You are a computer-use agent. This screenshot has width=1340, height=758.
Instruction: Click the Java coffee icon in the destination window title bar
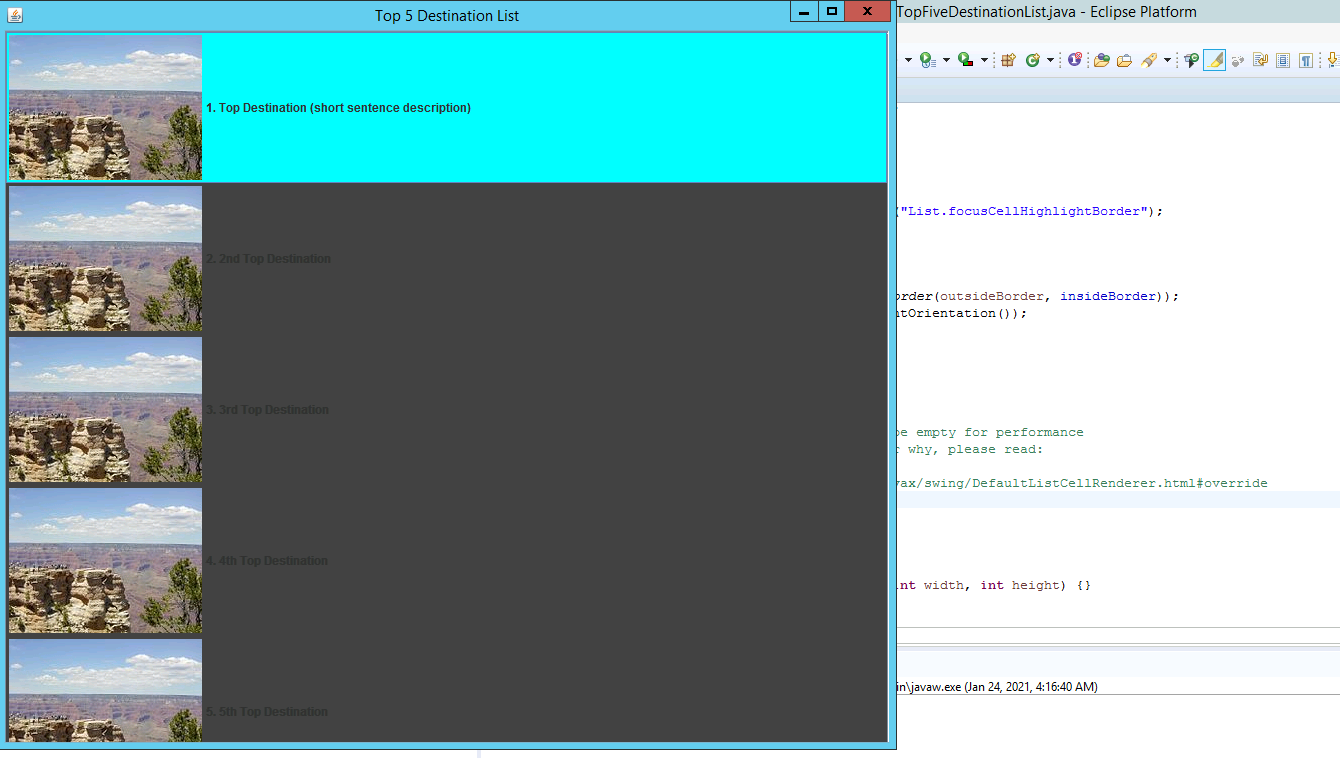15,15
